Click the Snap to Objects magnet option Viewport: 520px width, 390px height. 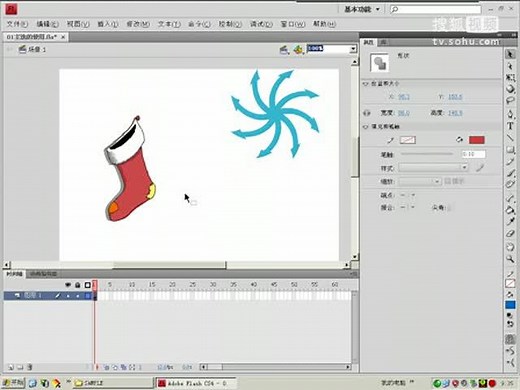click(x=510, y=339)
